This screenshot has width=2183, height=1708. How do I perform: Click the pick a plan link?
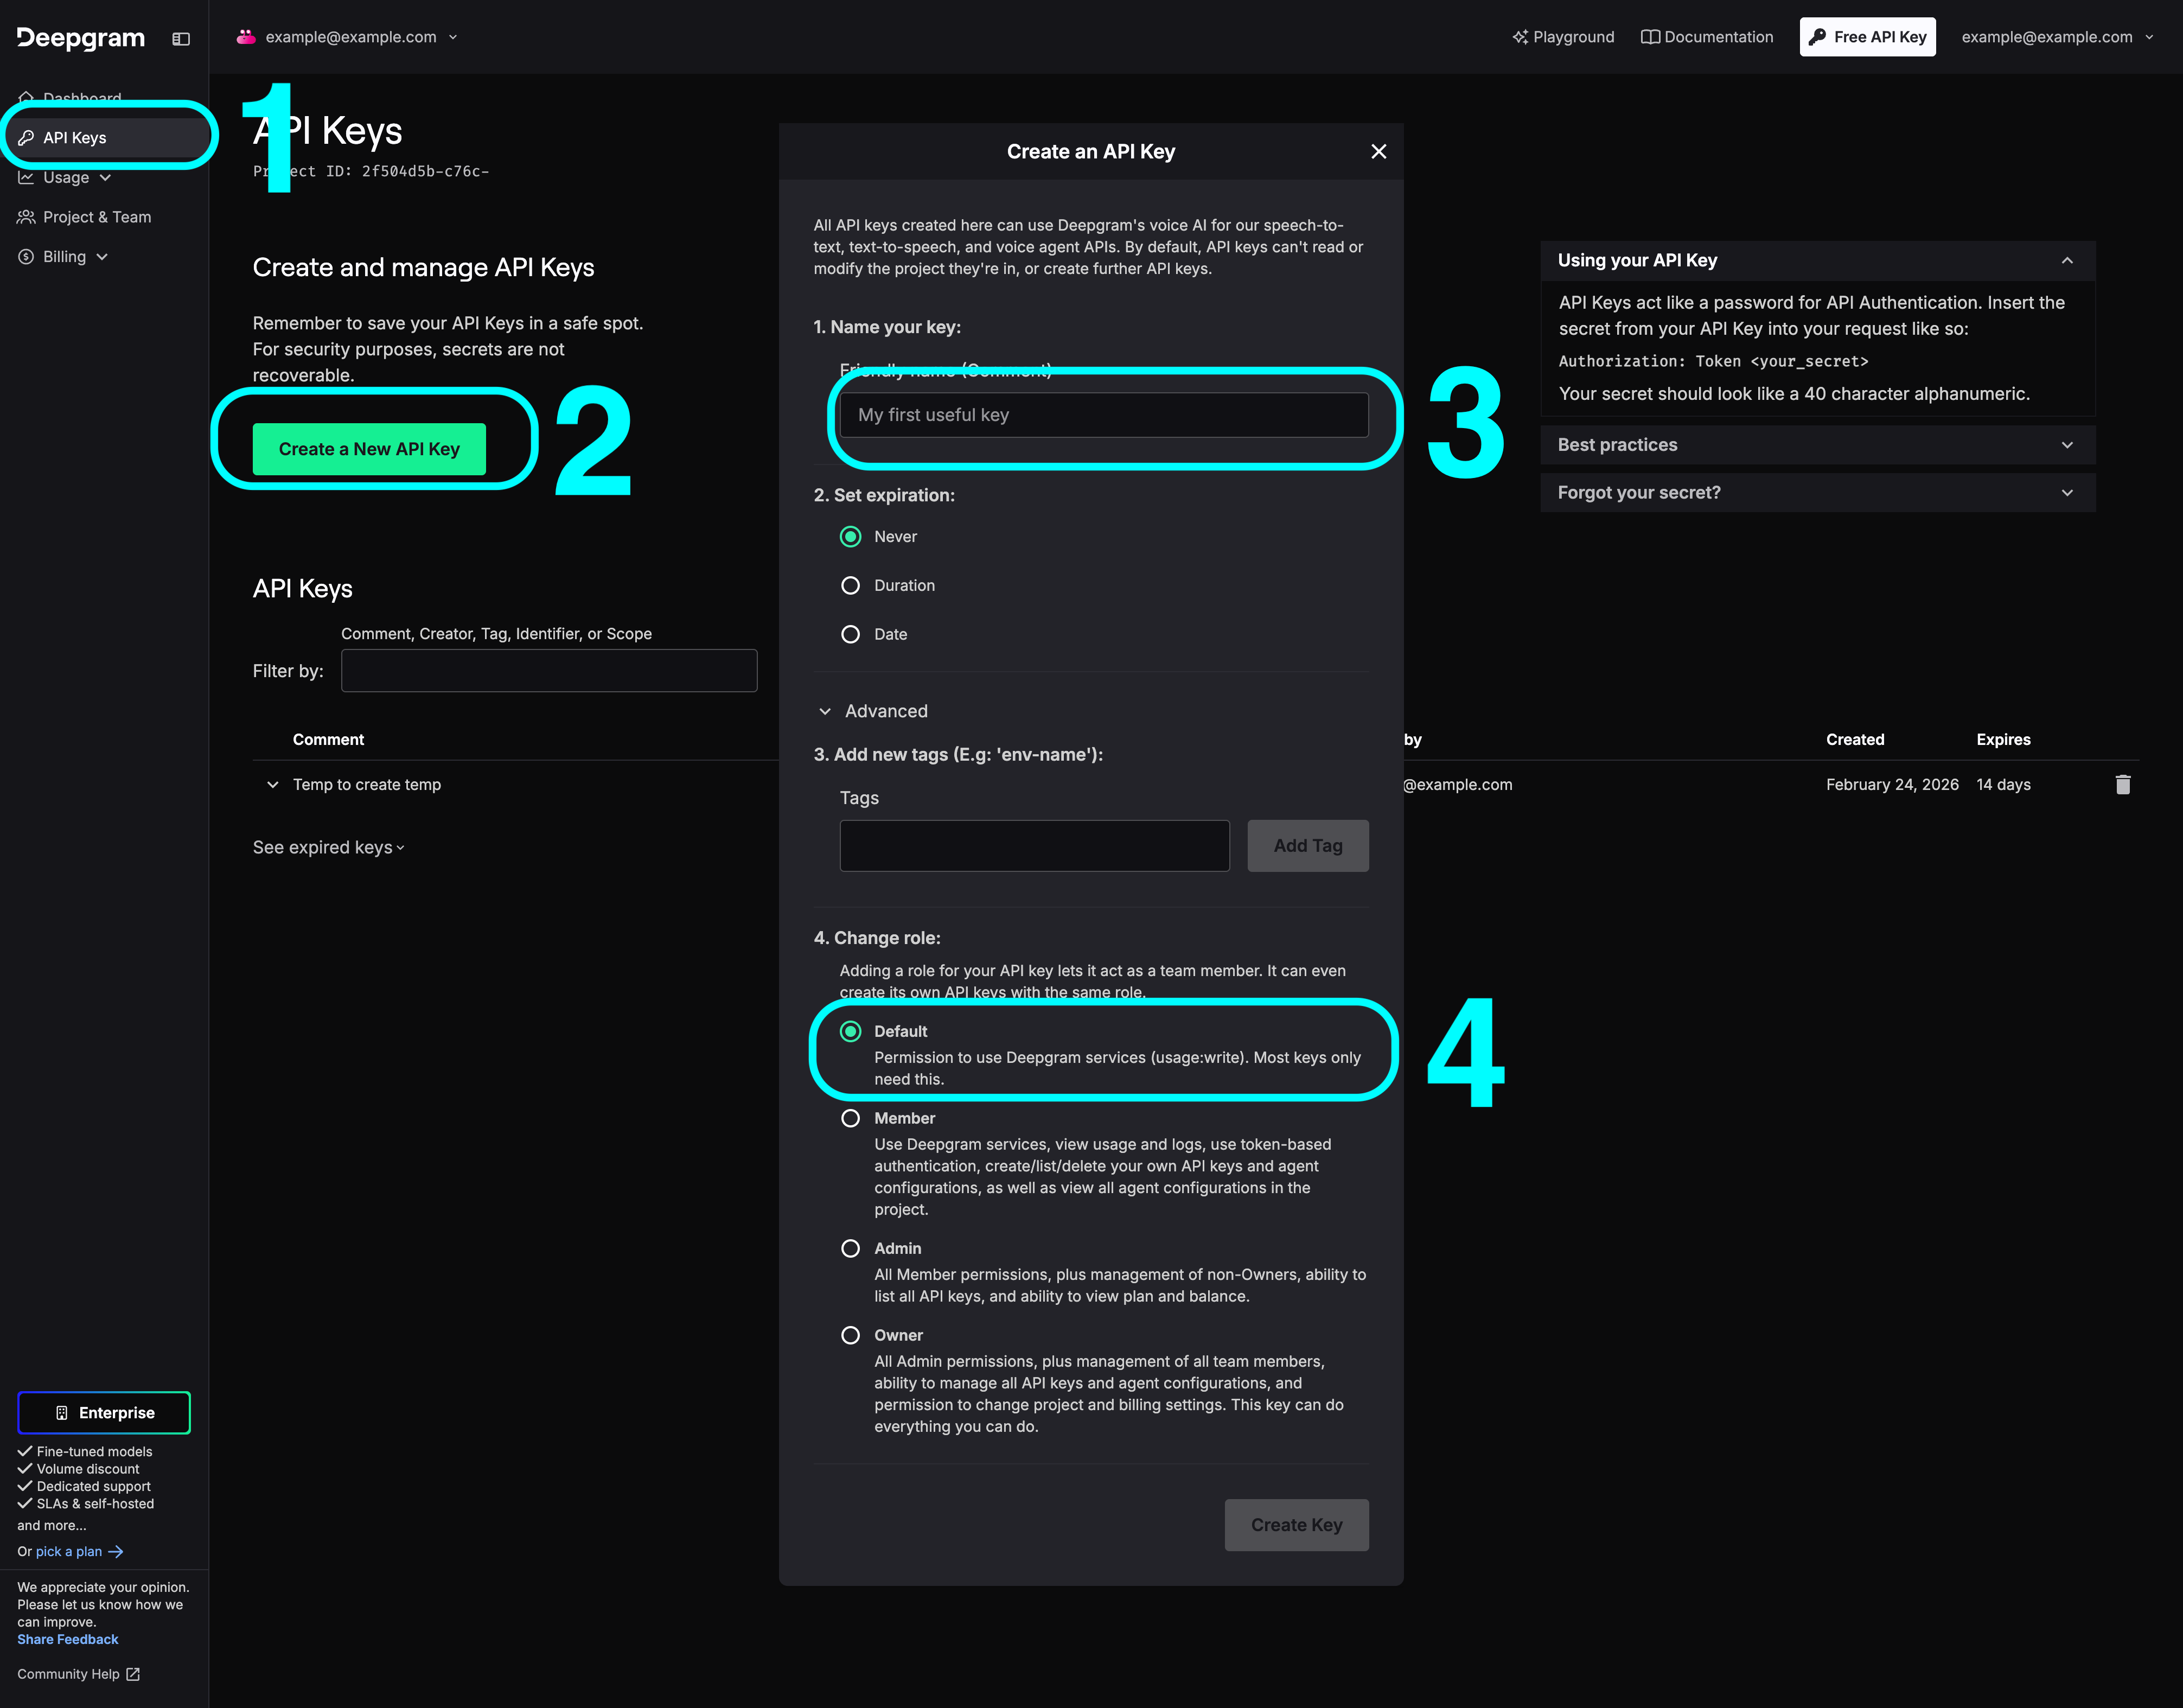(x=69, y=1551)
